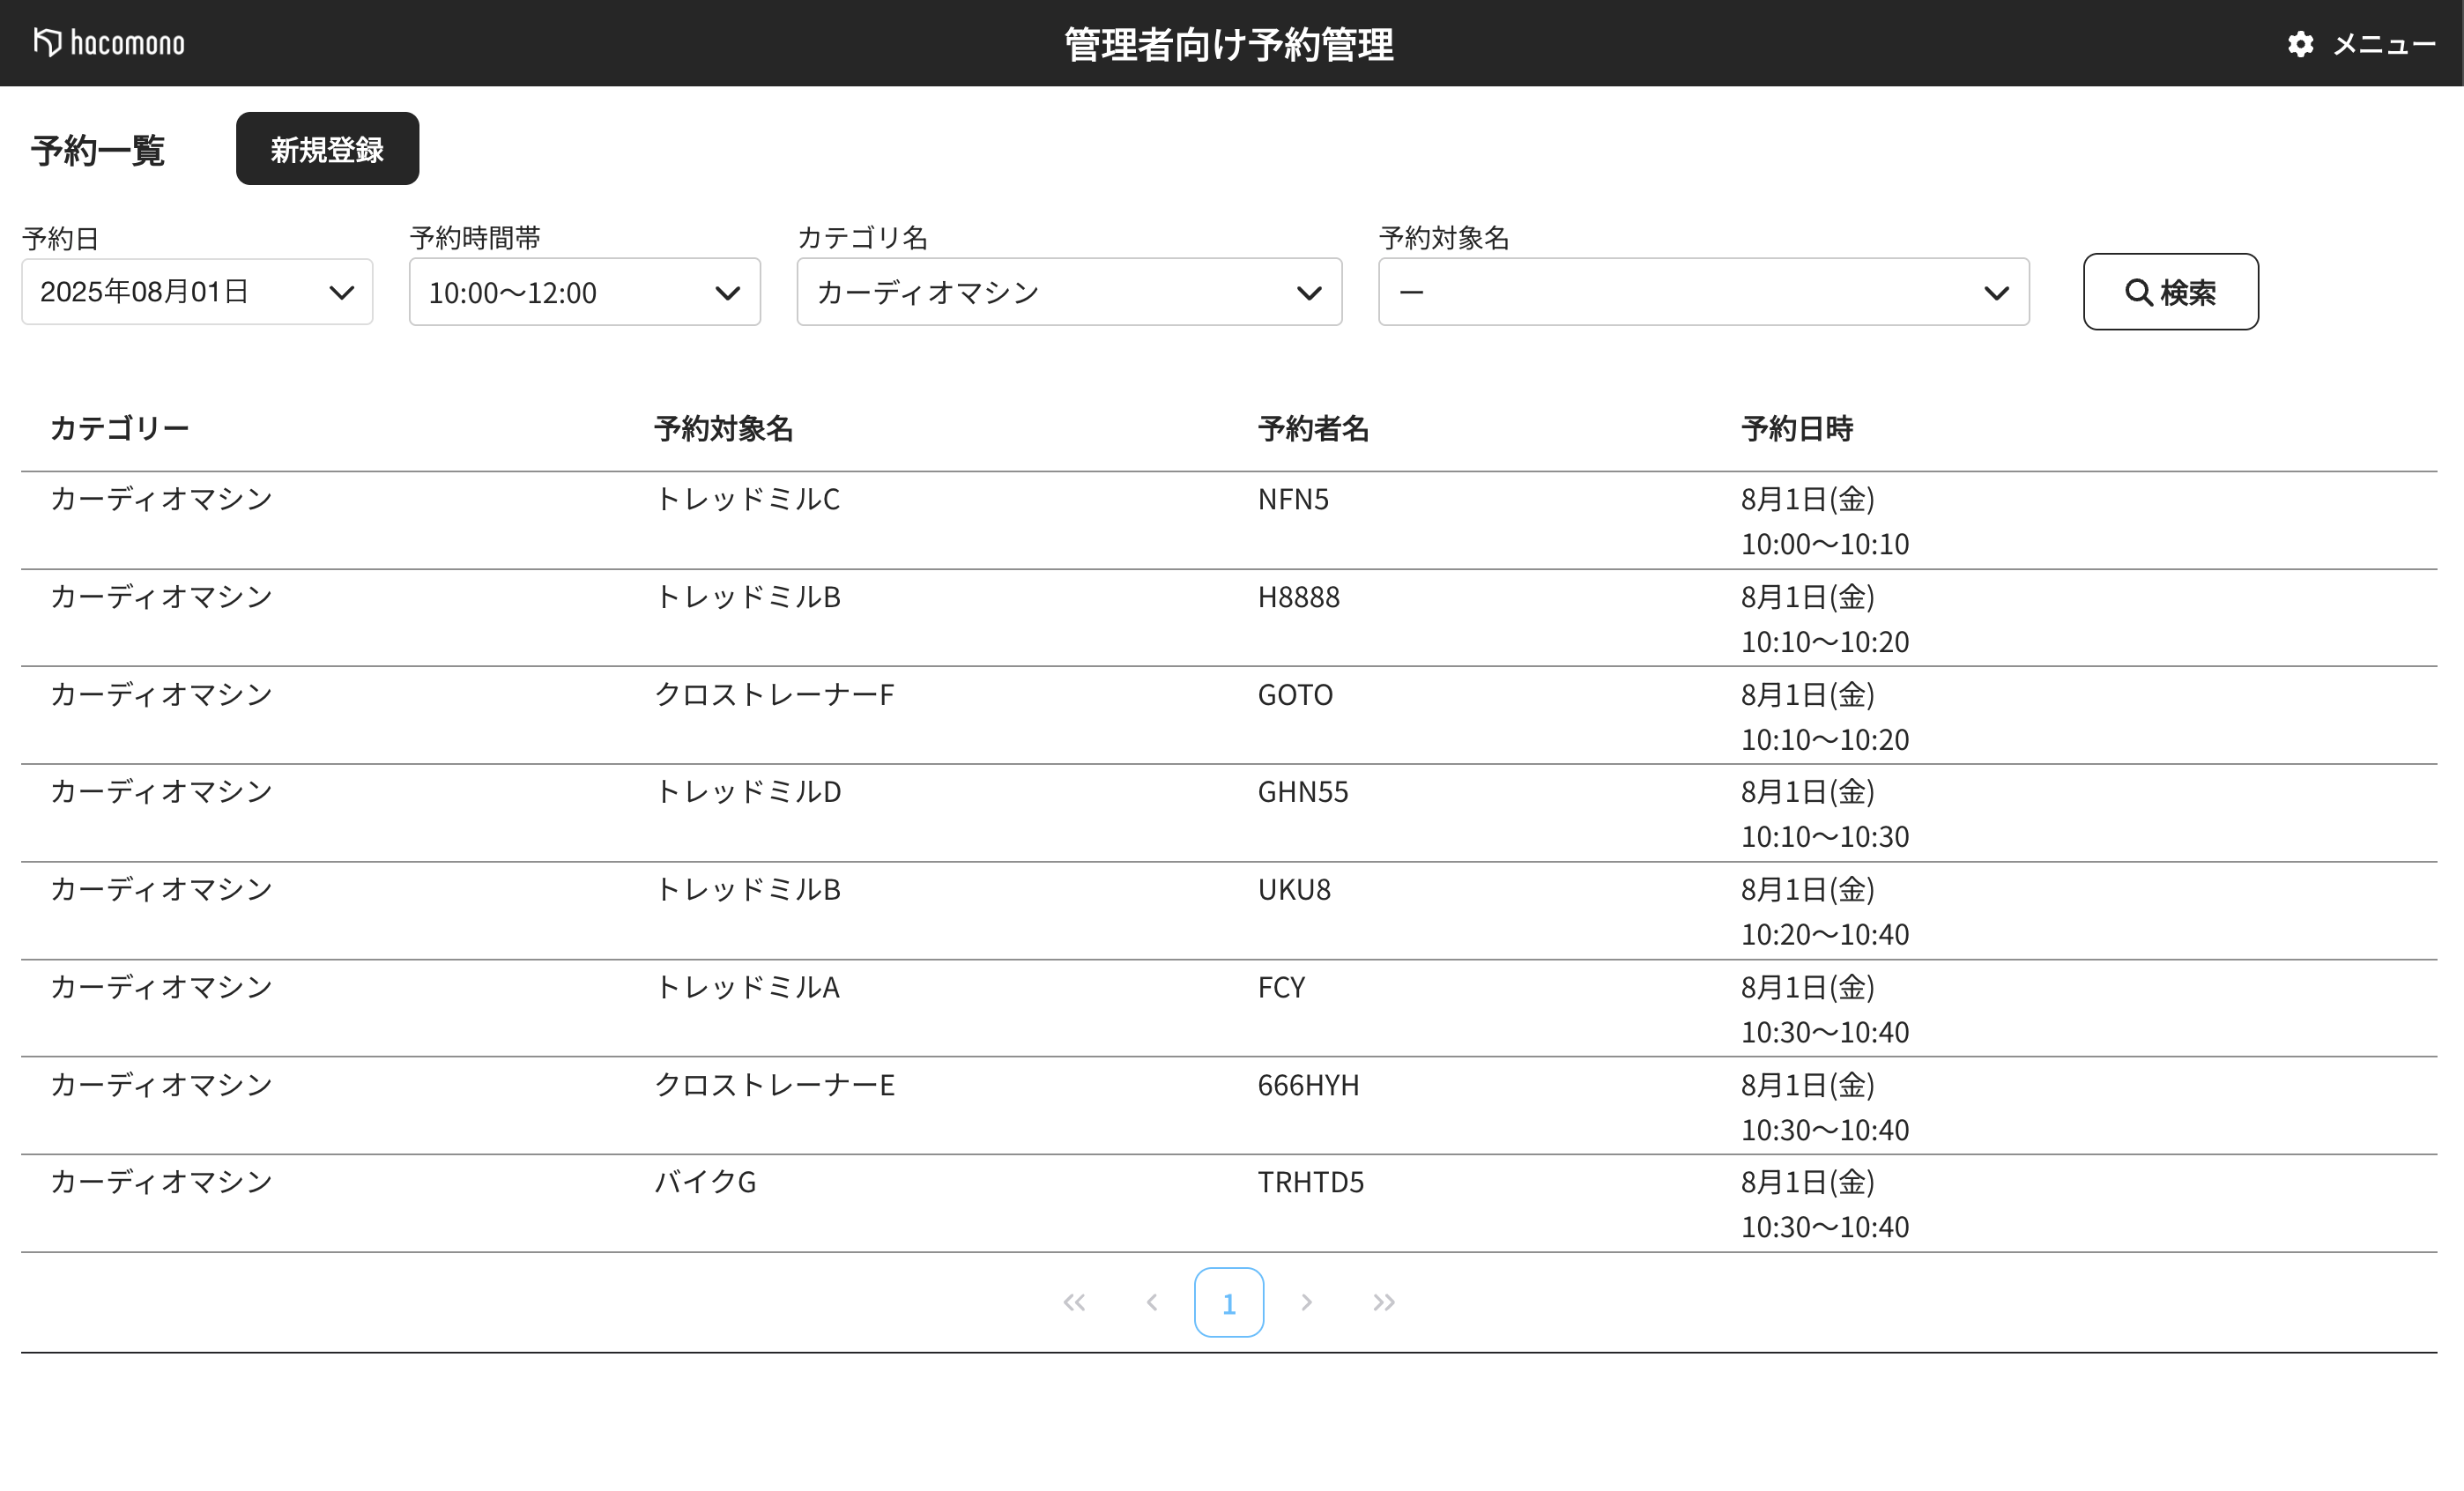The width and height of the screenshot is (2464, 1491).
Task: Click the 予約一覧 heading
Action: 97,150
